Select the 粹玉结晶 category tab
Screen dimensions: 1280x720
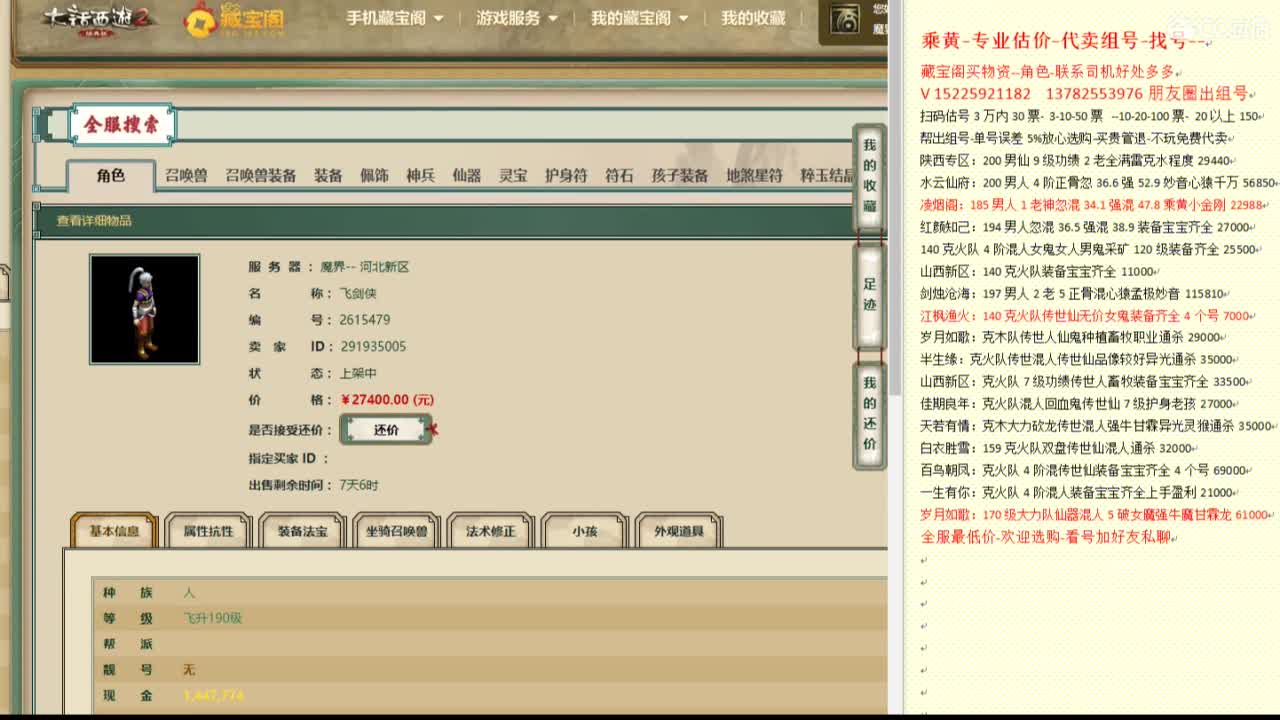coord(827,176)
